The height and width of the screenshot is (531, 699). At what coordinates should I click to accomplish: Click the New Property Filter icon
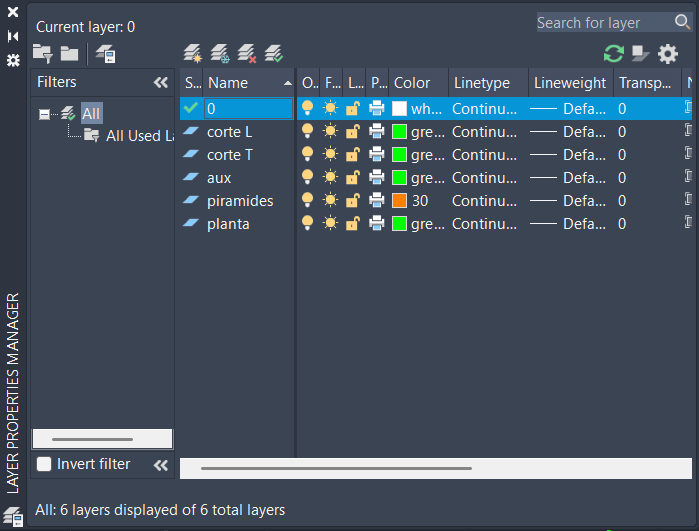[x=43, y=54]
